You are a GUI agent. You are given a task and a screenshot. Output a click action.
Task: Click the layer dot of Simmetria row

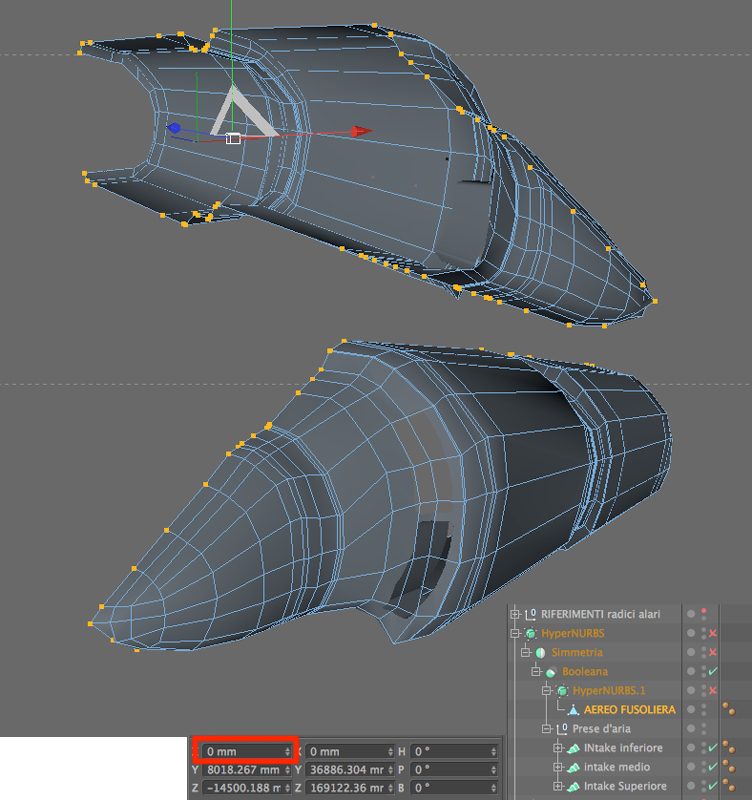[691, 653]
